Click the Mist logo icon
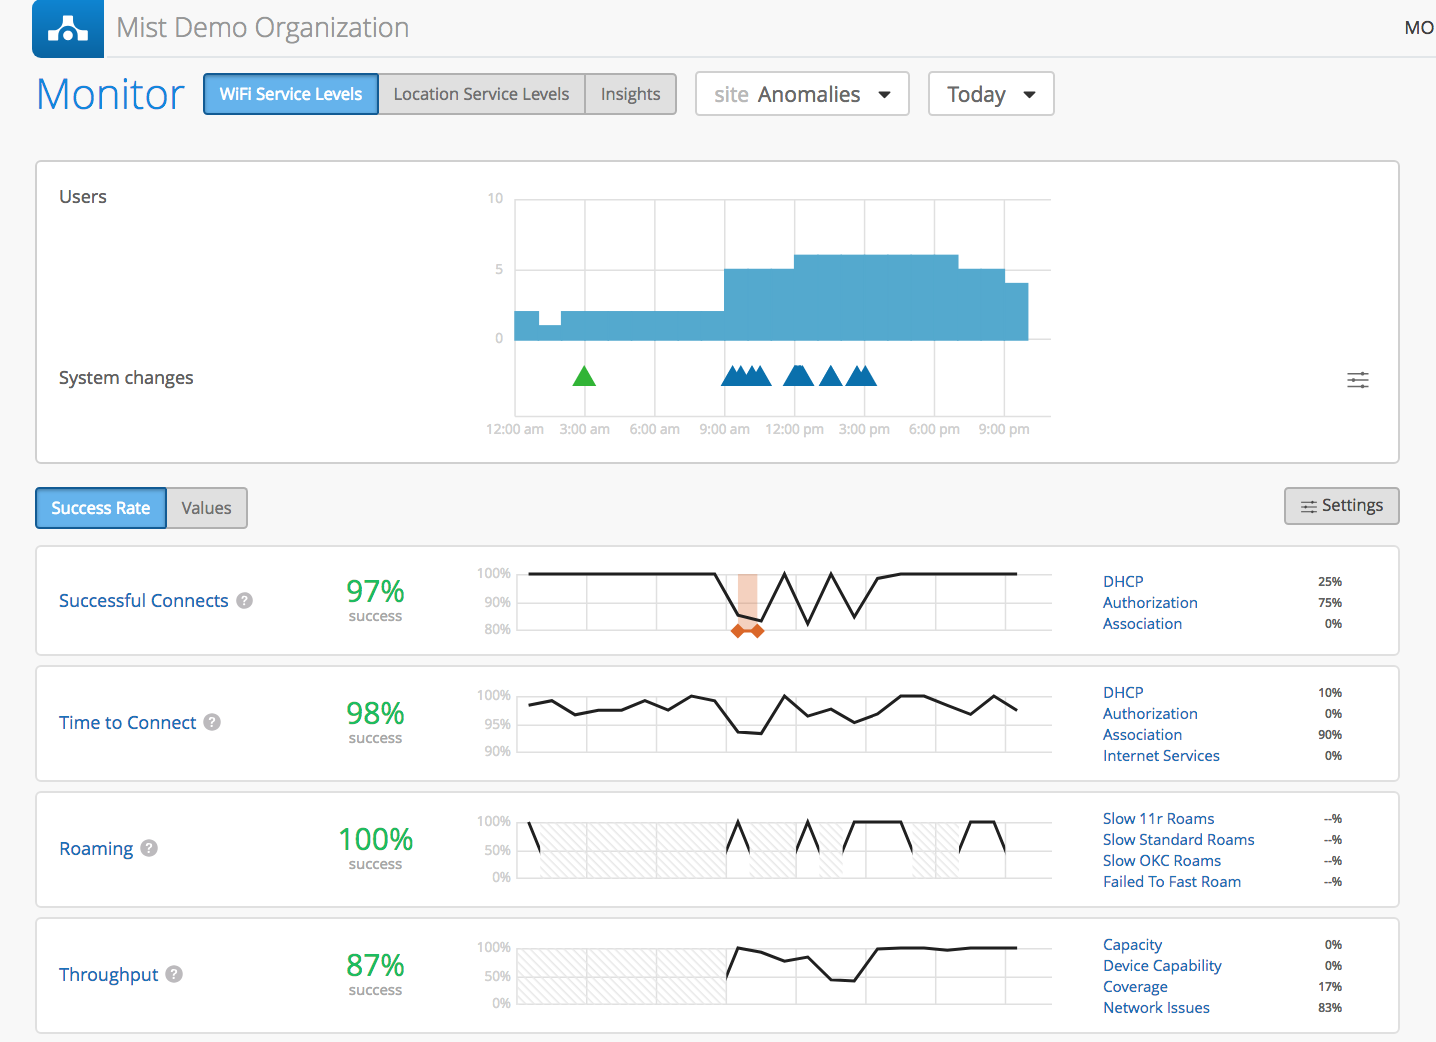1436x1042 pixels. click(68, 28)
